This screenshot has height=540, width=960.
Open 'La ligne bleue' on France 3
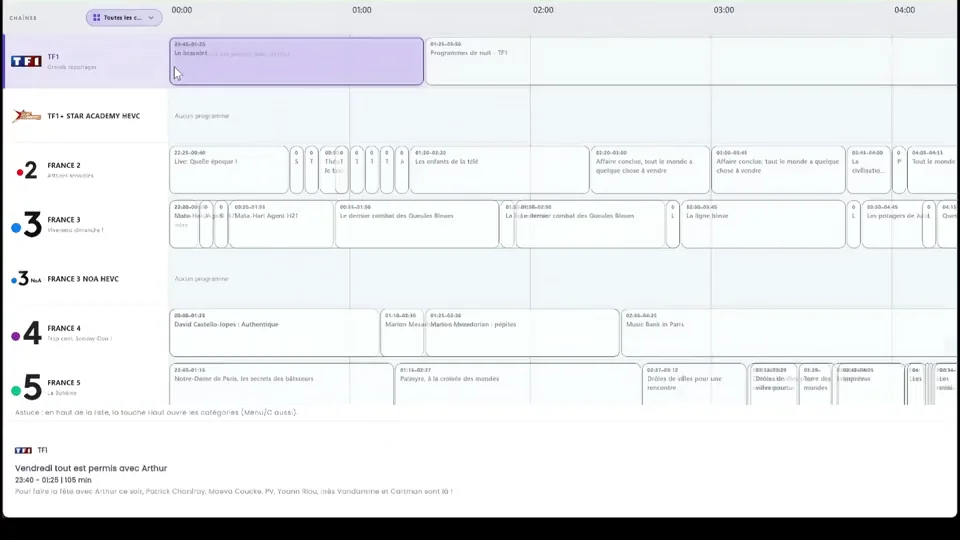[x=763, y=224]
